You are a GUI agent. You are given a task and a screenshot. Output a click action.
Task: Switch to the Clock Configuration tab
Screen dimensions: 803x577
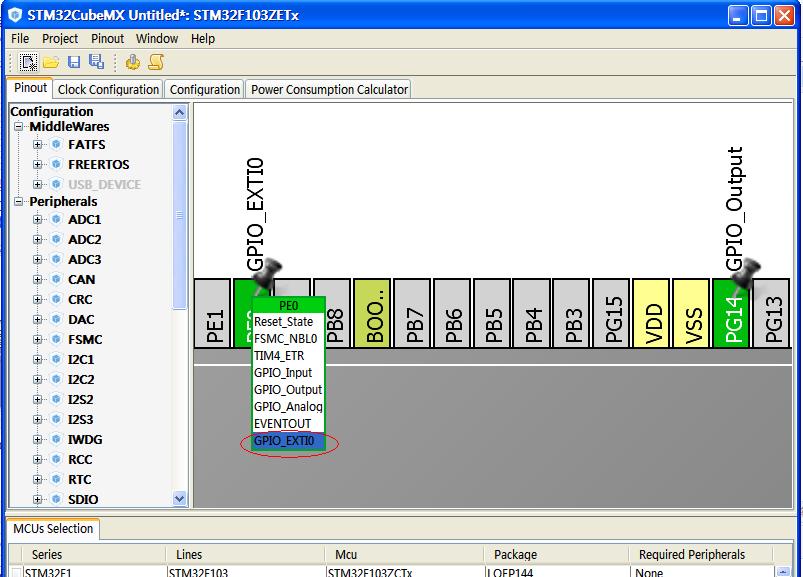tap(108, 89)
